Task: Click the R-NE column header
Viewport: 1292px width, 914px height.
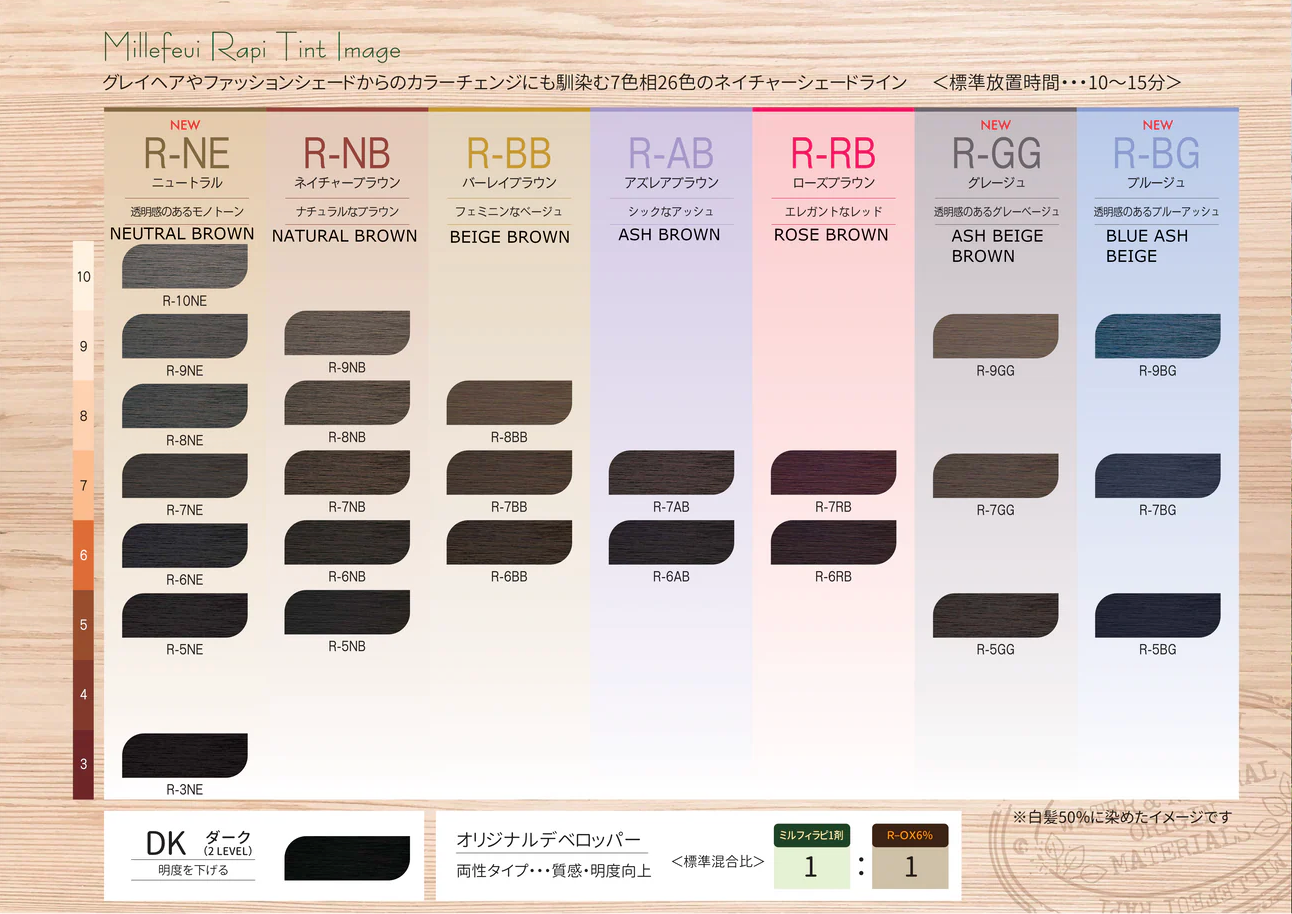Action: click(x=186, y=153)
